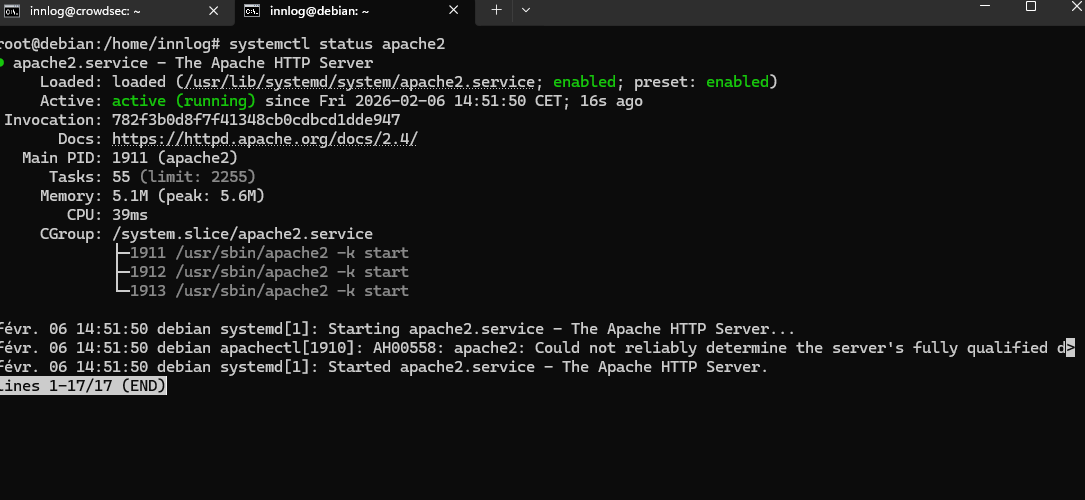The image size is (1085, 500).
Task: Open a new terminal tab with plus button
Action: (x=496, y=10)
